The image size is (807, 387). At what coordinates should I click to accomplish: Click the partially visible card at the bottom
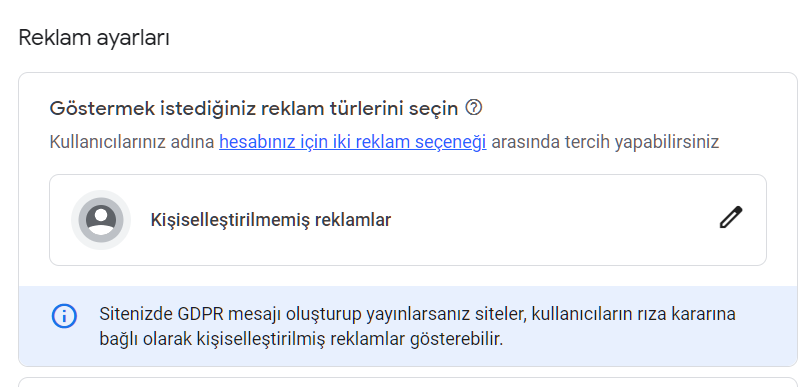408,382
